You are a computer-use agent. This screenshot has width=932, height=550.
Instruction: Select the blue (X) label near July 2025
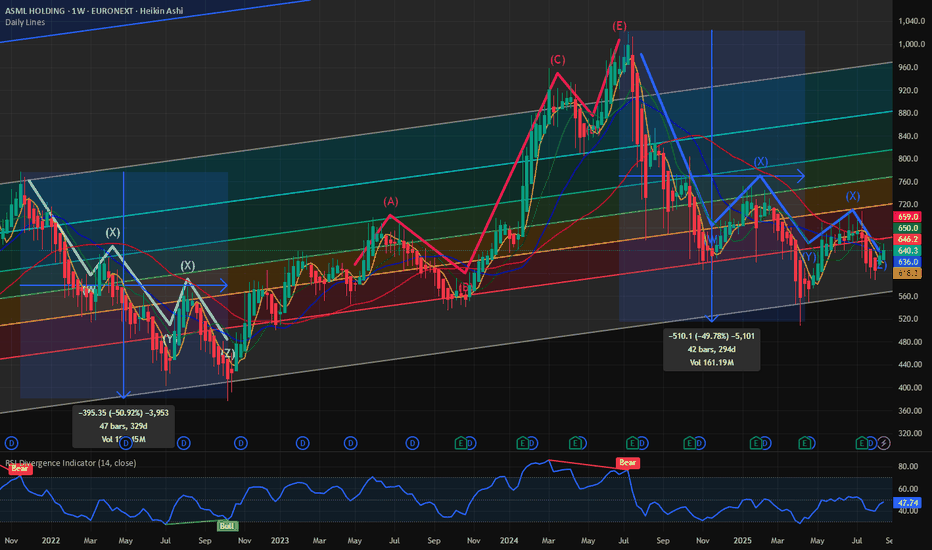point(852,196)
